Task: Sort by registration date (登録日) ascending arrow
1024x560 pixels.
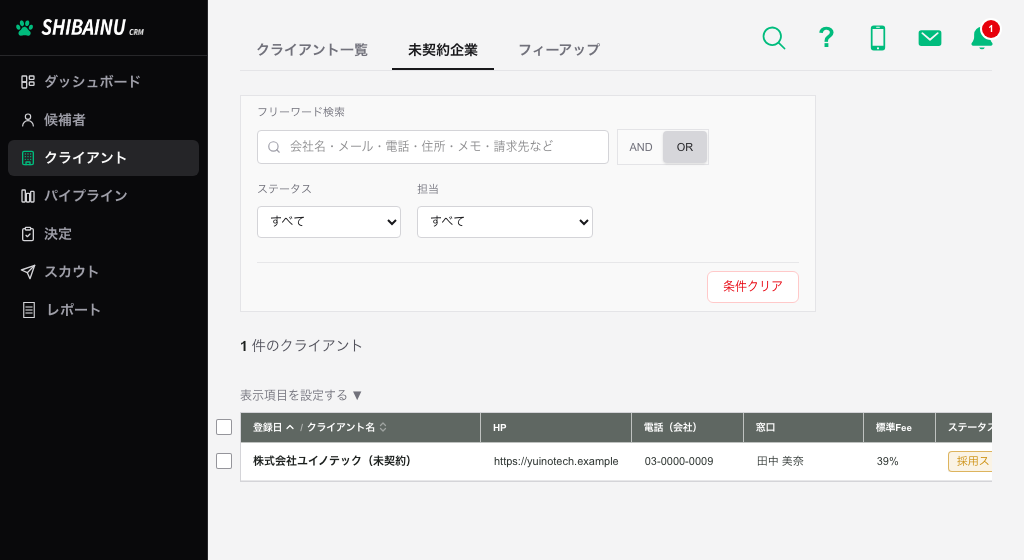Action: click(x=290, y=428)
